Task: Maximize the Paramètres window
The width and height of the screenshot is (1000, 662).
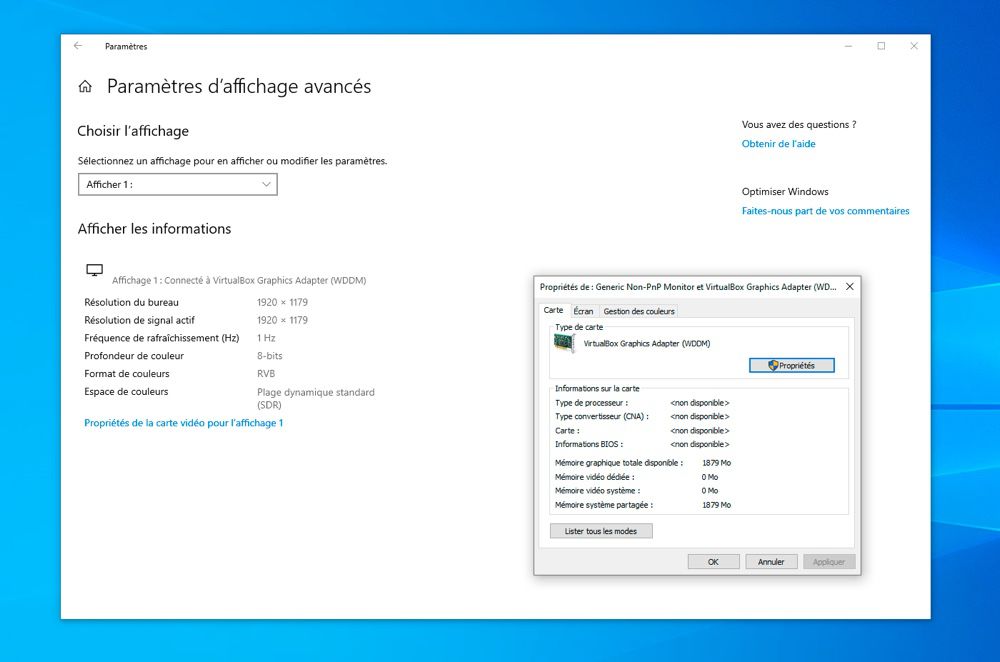Action: (x=881, y=46)
